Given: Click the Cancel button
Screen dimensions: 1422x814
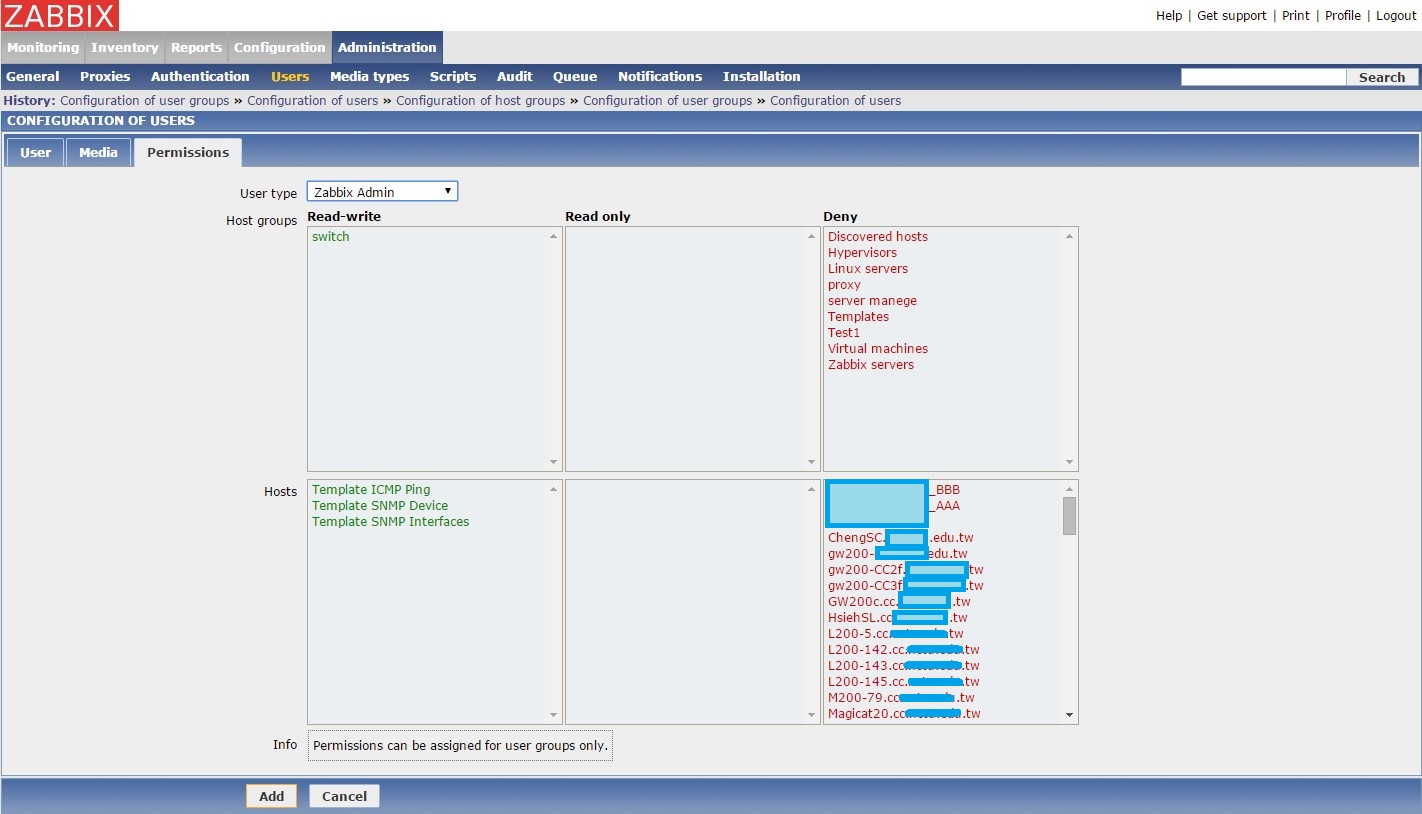Looking at the screenshot, I should (x=344, y=796).
